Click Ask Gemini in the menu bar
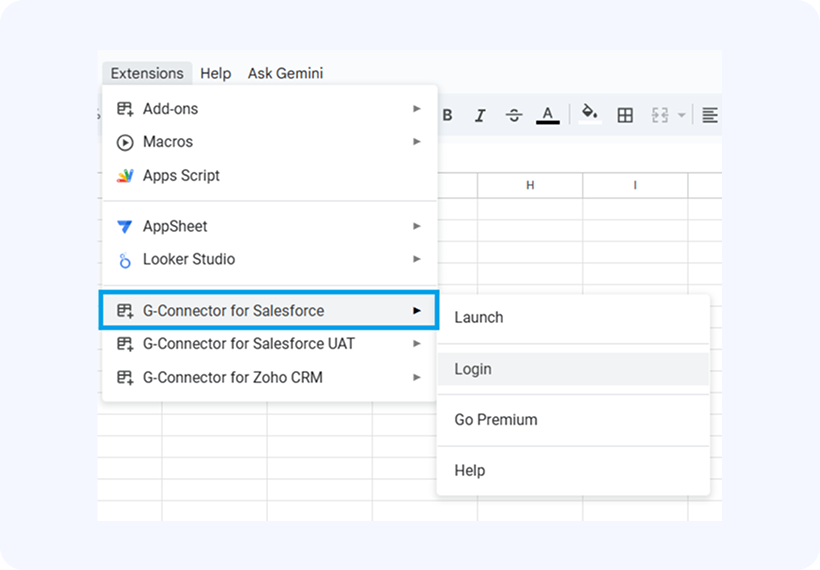The height and width of the screenshot is (570, 820). (285, 73)
